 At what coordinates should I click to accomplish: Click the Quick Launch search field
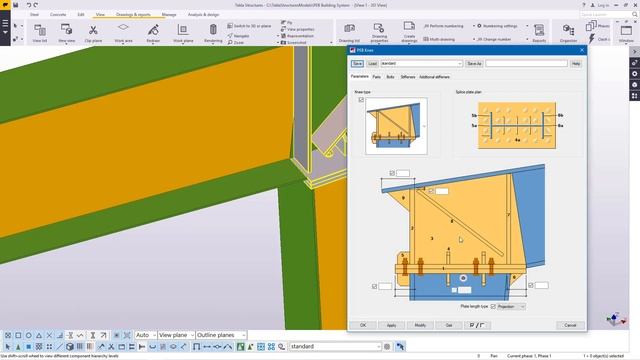pyautogui.click(x=605, y=14)
